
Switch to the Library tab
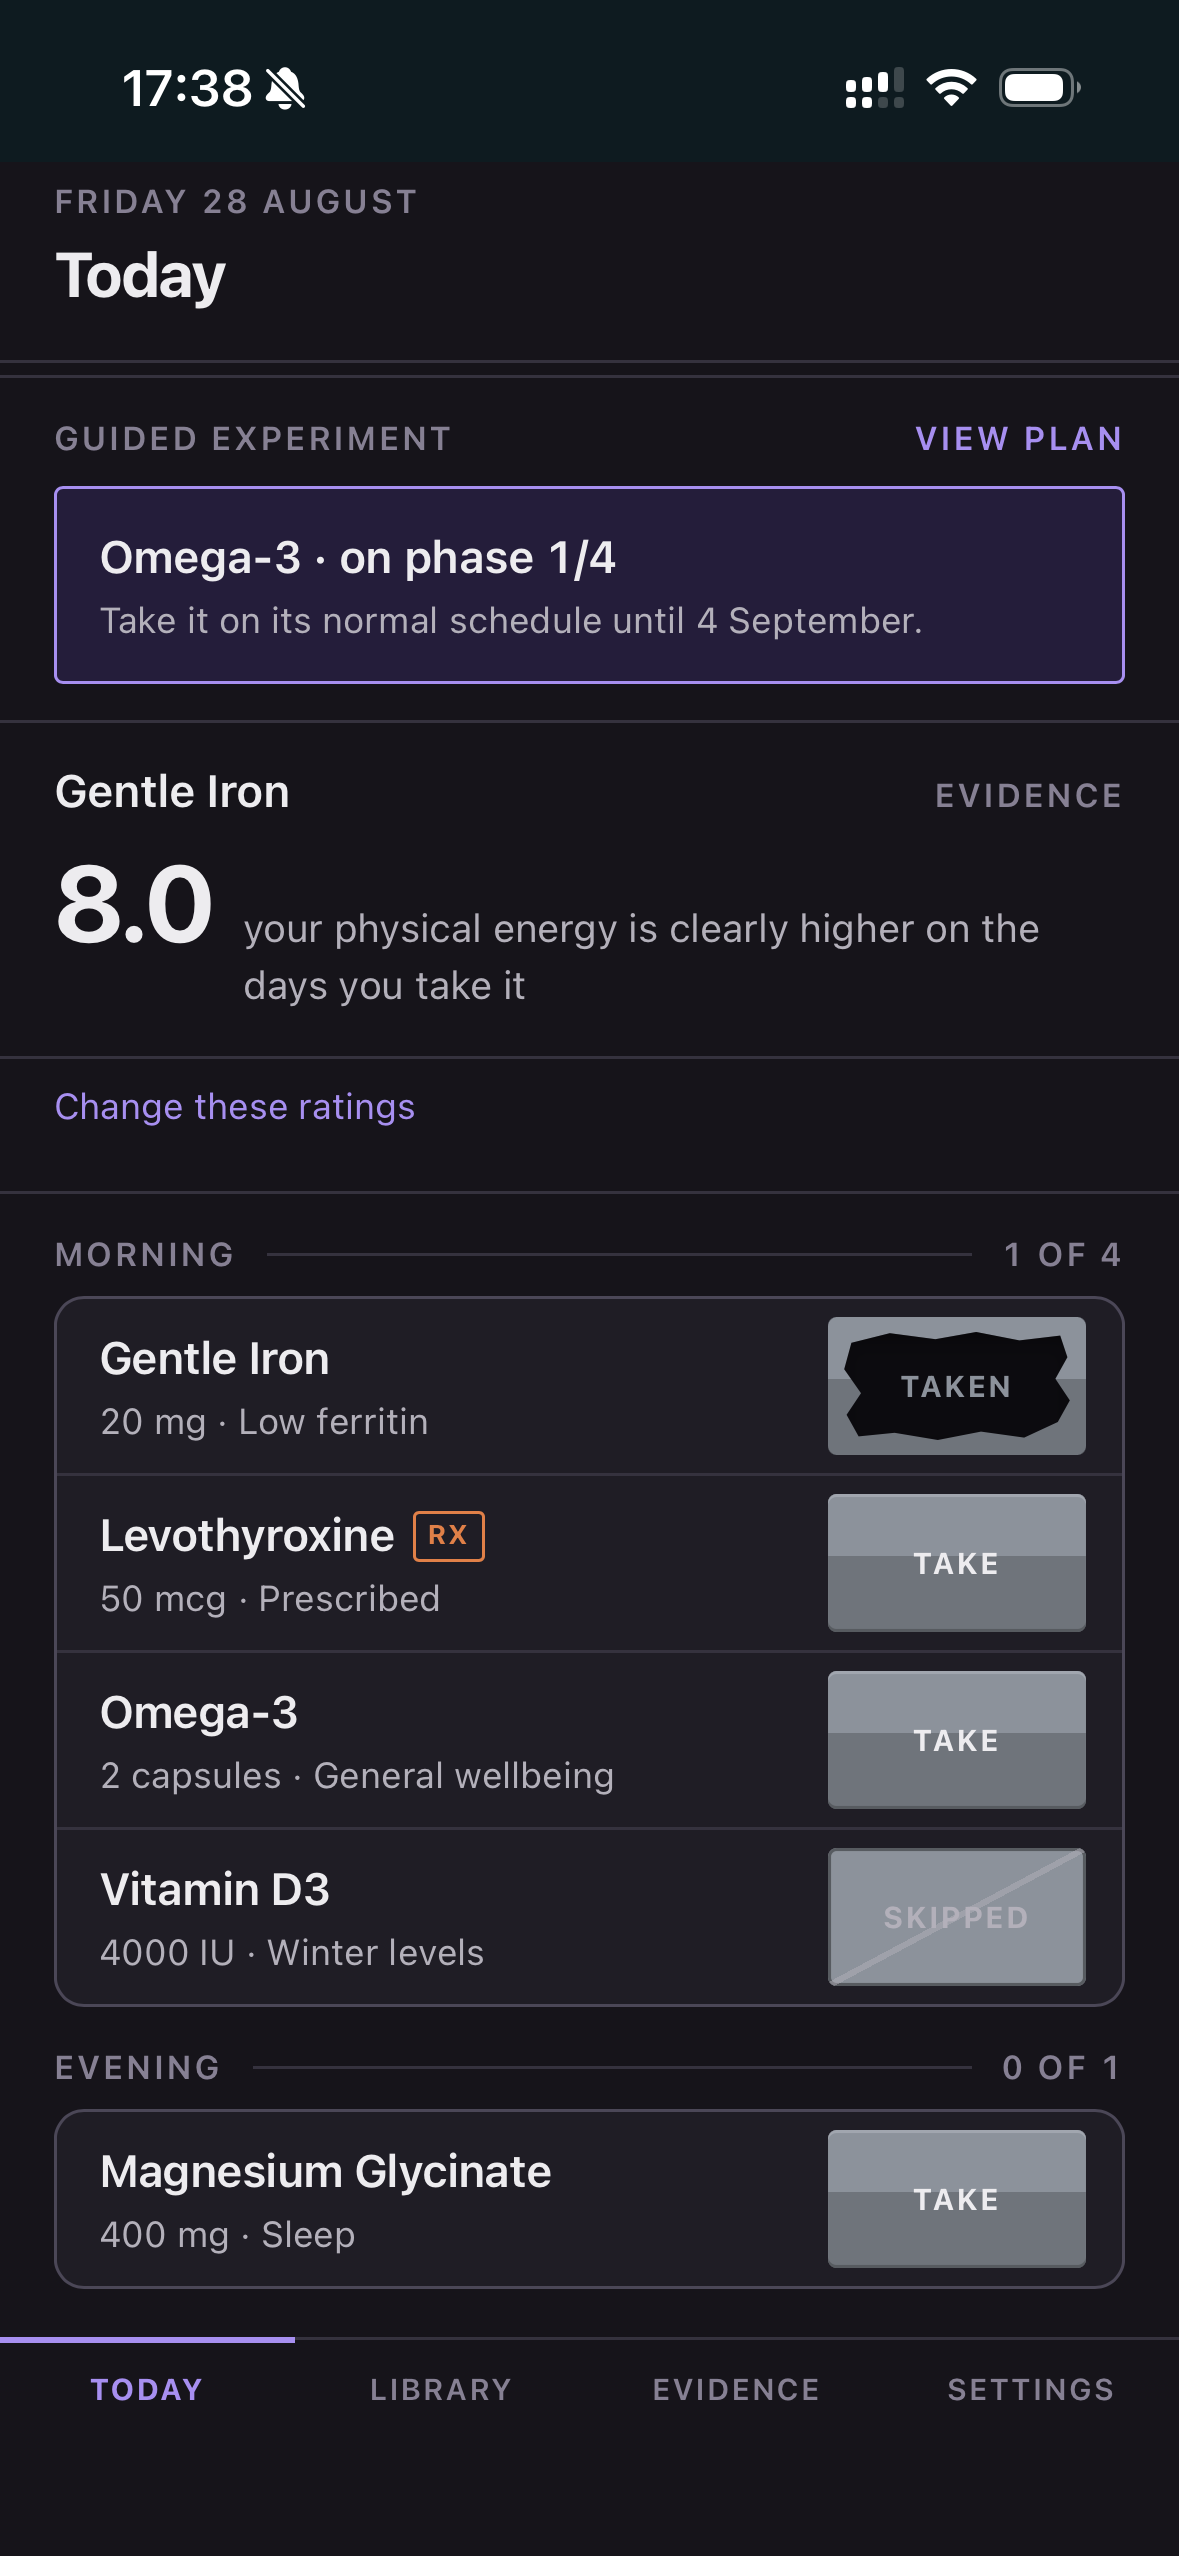click(x=441, y=2390)
